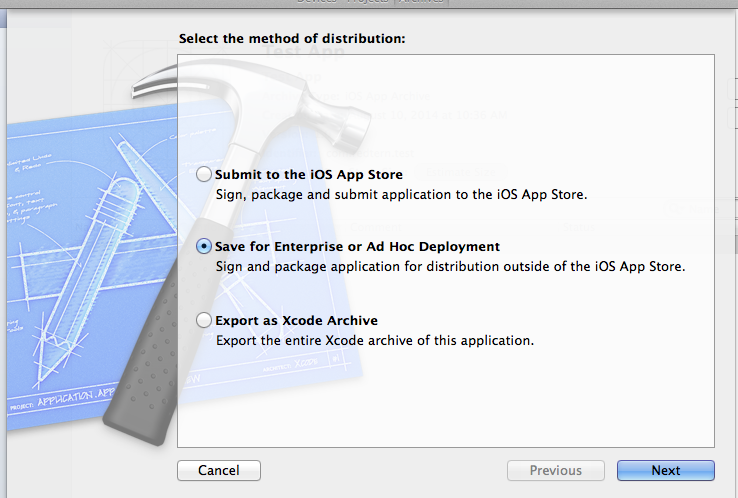Select Export as Xcode Archive radio button
Viewport: 738px width, 498px height.
[204, 320]
